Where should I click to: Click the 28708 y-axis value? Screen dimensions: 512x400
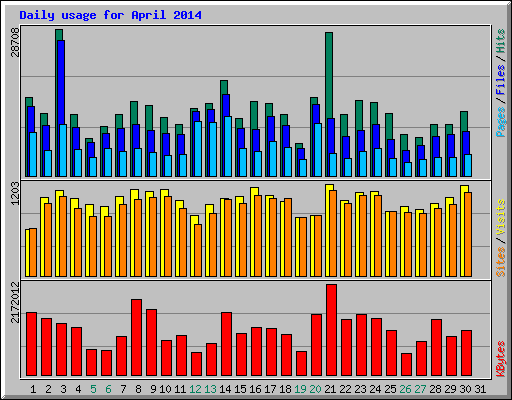15,42
